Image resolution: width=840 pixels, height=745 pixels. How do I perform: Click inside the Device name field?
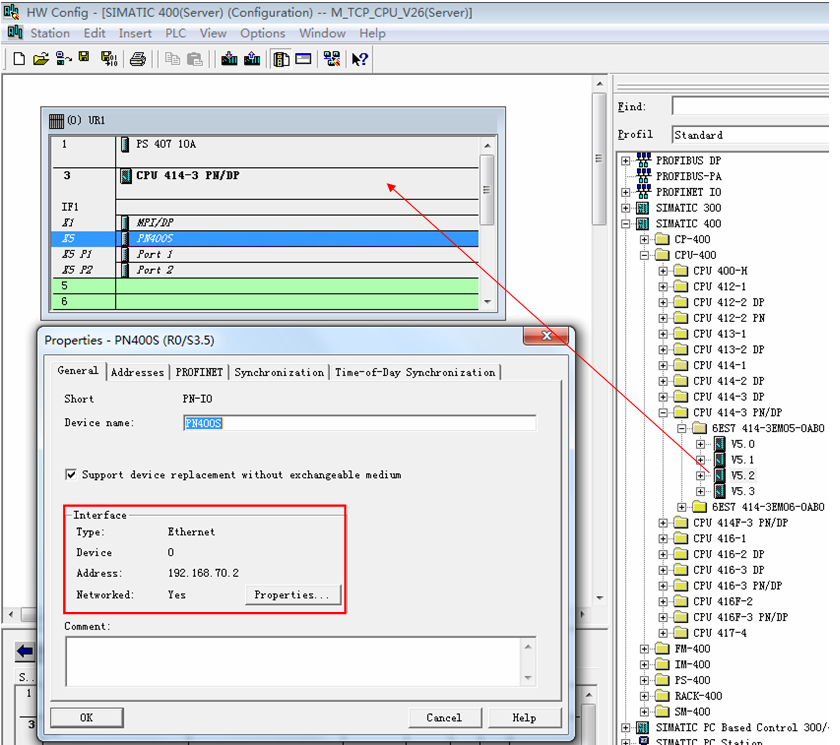tap(360, 423)
